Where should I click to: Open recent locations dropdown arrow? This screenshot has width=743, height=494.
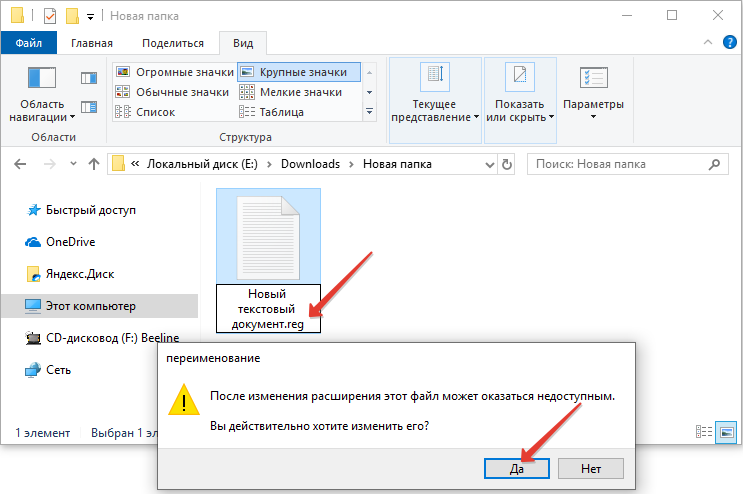click(x=73, y=164)
